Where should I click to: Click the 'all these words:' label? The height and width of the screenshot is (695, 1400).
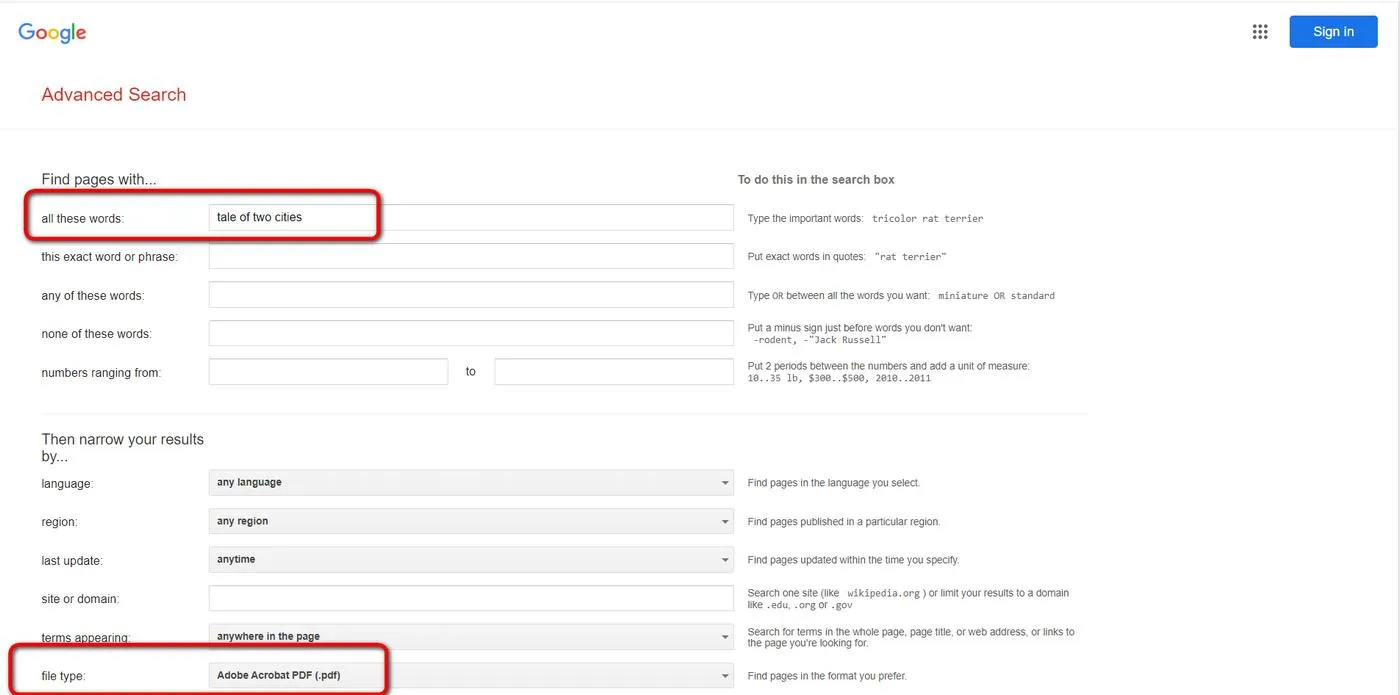(83, 218)
